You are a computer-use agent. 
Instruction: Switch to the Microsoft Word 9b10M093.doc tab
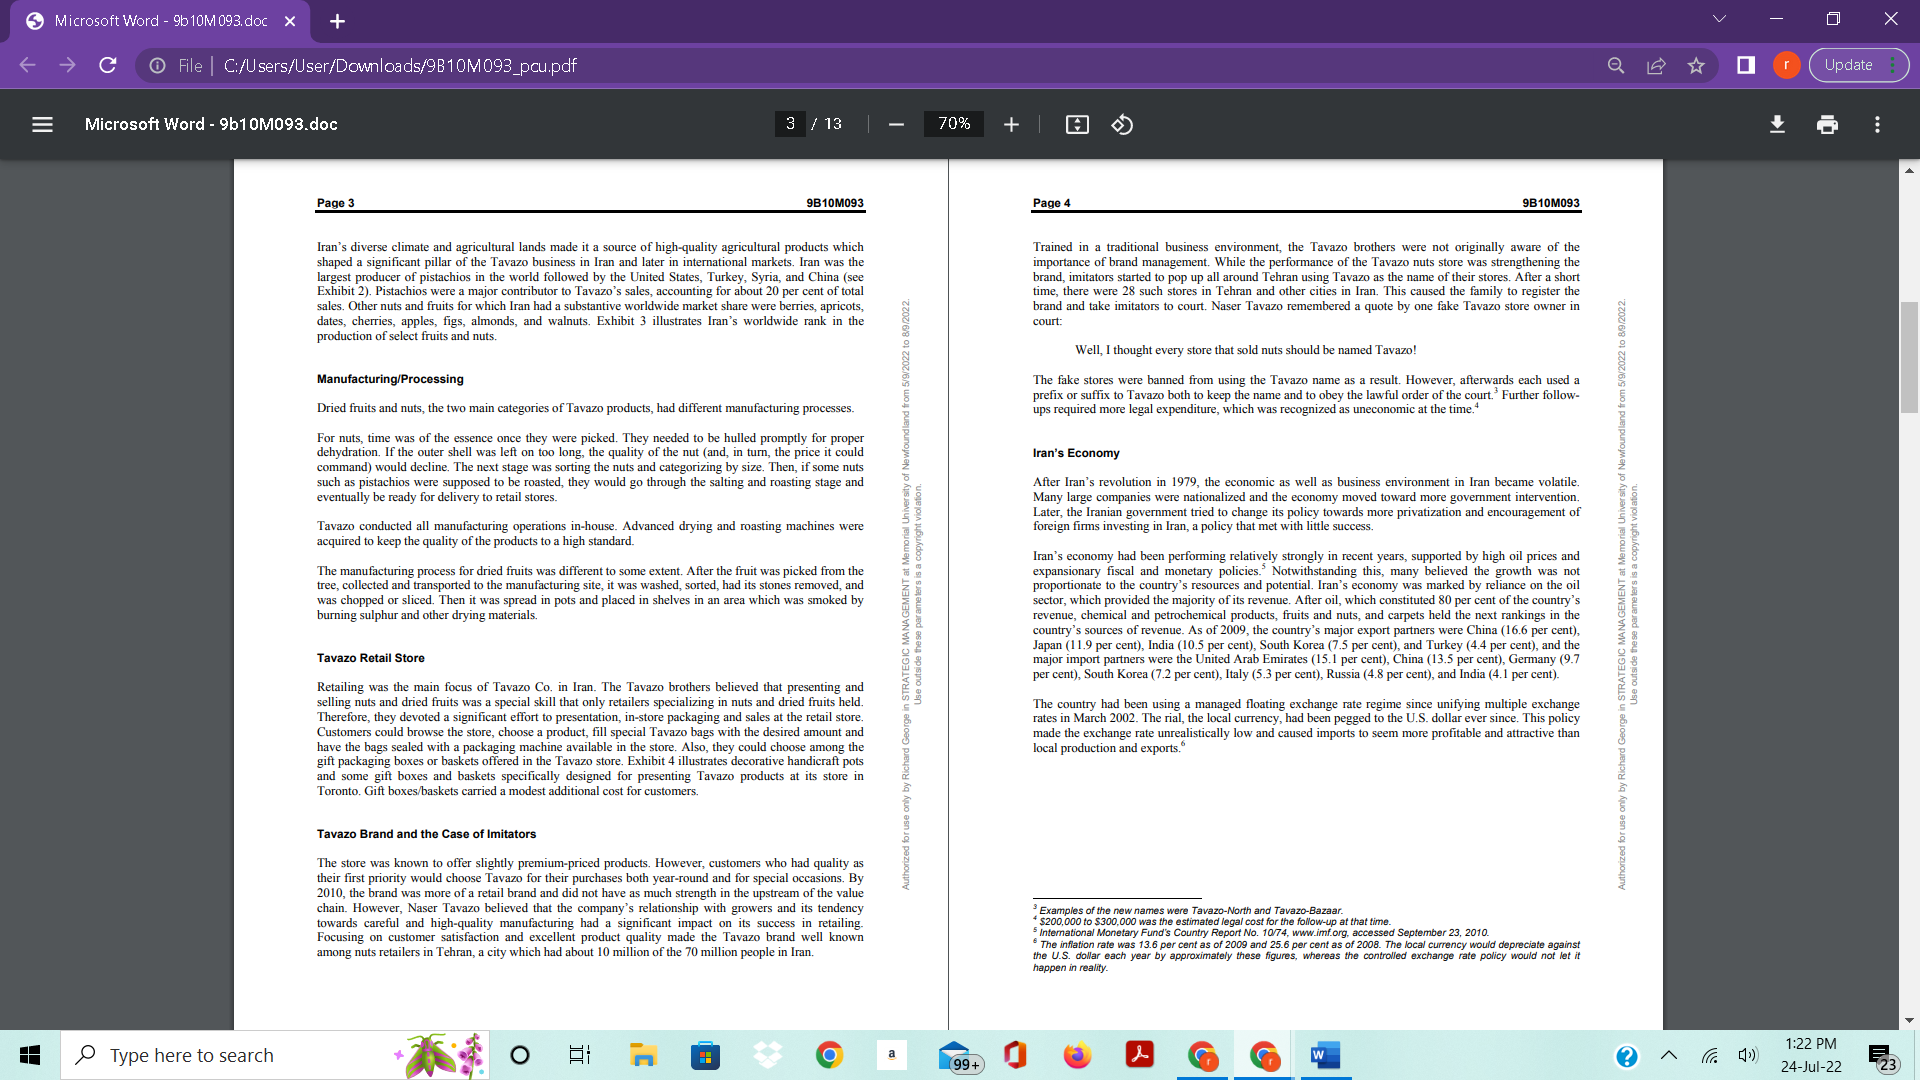point(160,20)
